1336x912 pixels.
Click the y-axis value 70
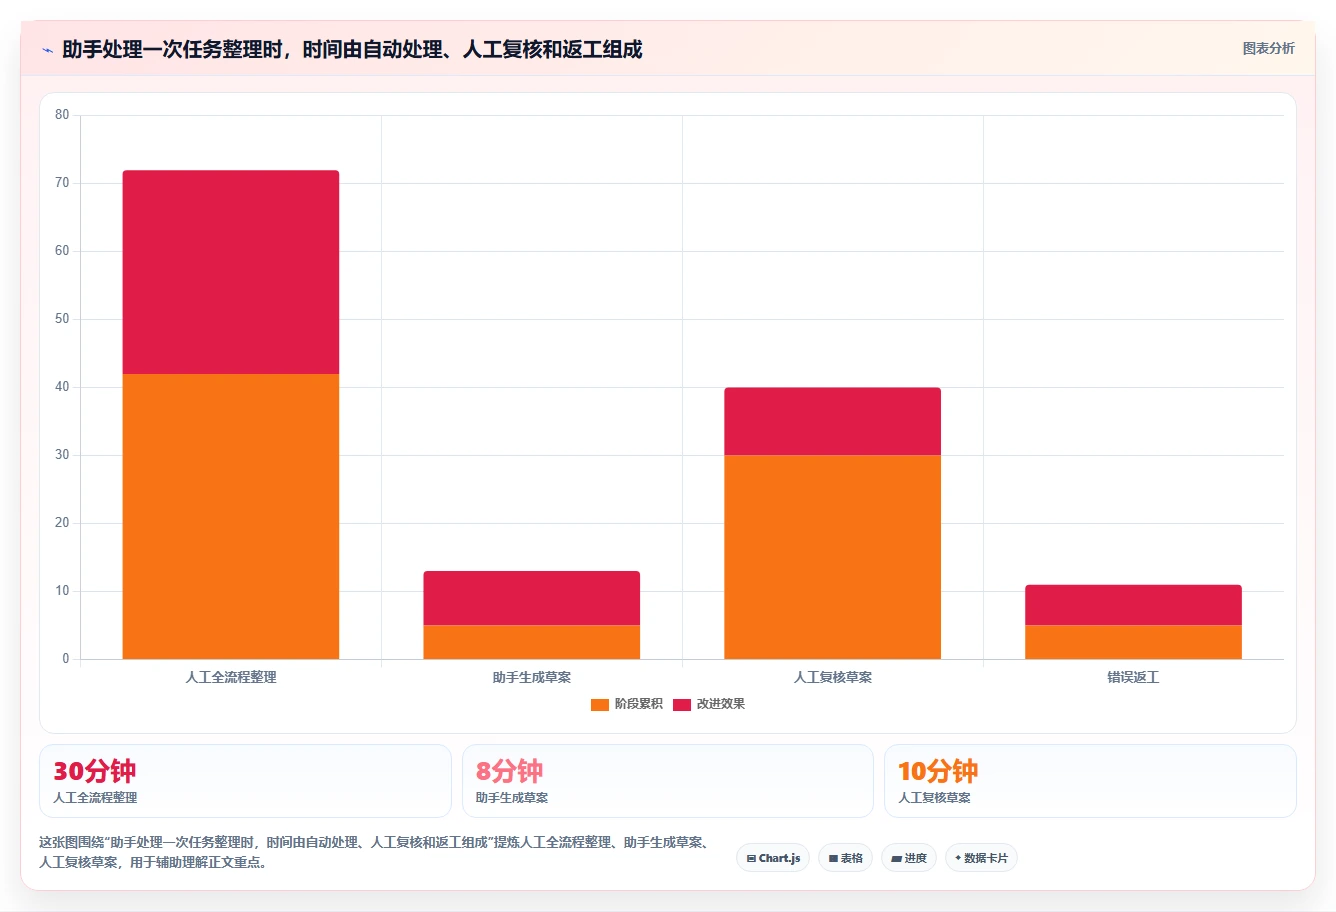62,183
